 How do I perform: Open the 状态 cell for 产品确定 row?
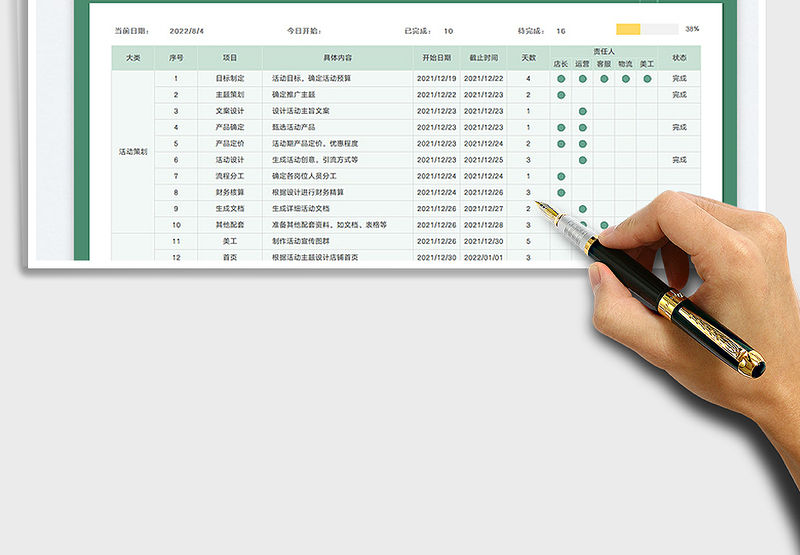(x=679, y=127)
